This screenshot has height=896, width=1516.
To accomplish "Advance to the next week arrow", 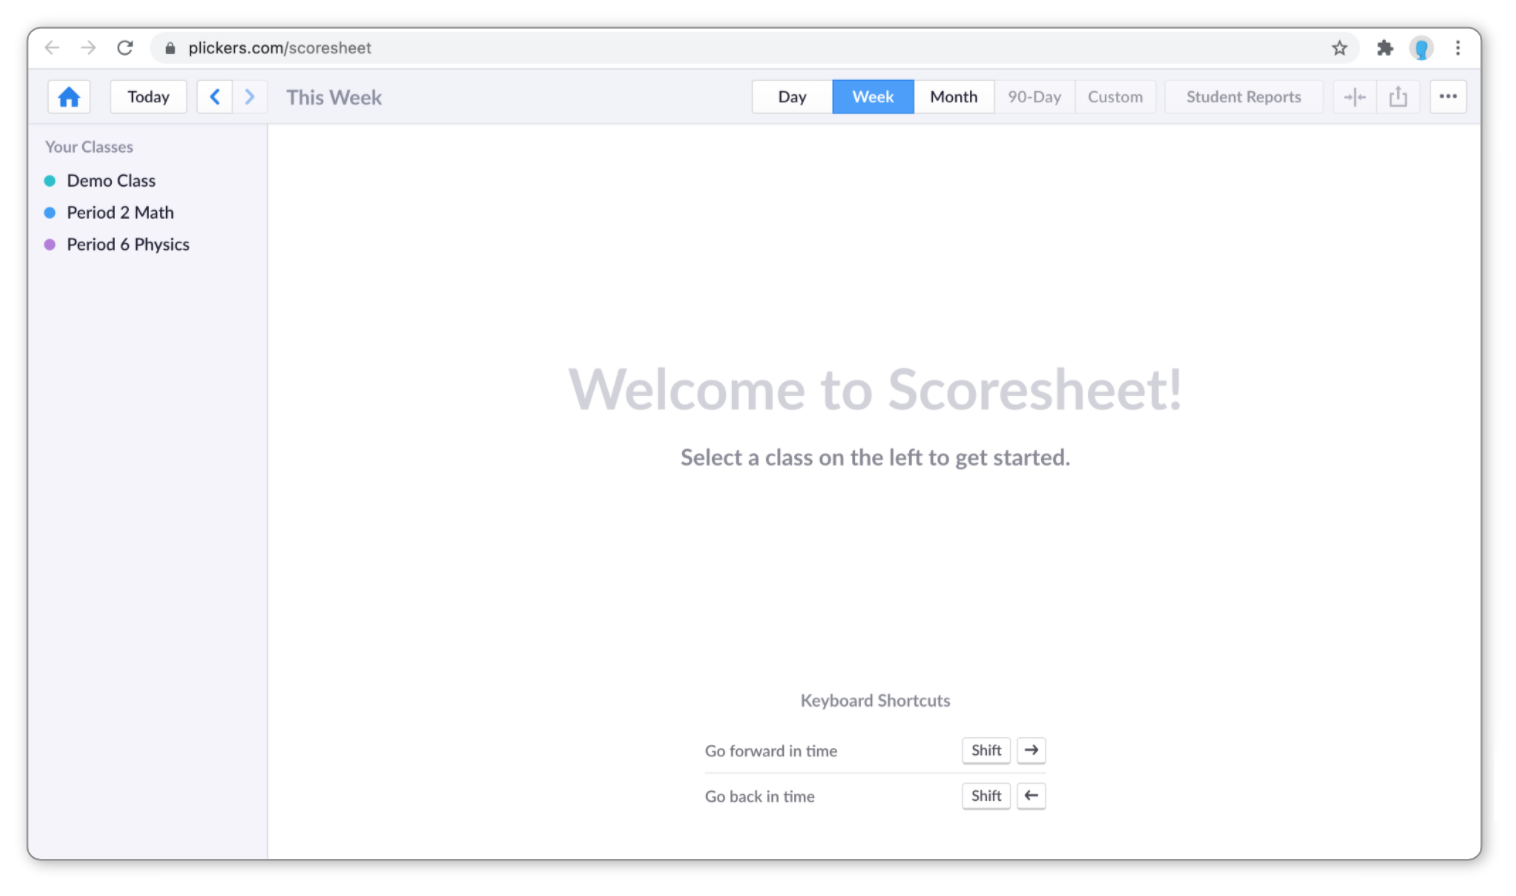I will (250, 97).
